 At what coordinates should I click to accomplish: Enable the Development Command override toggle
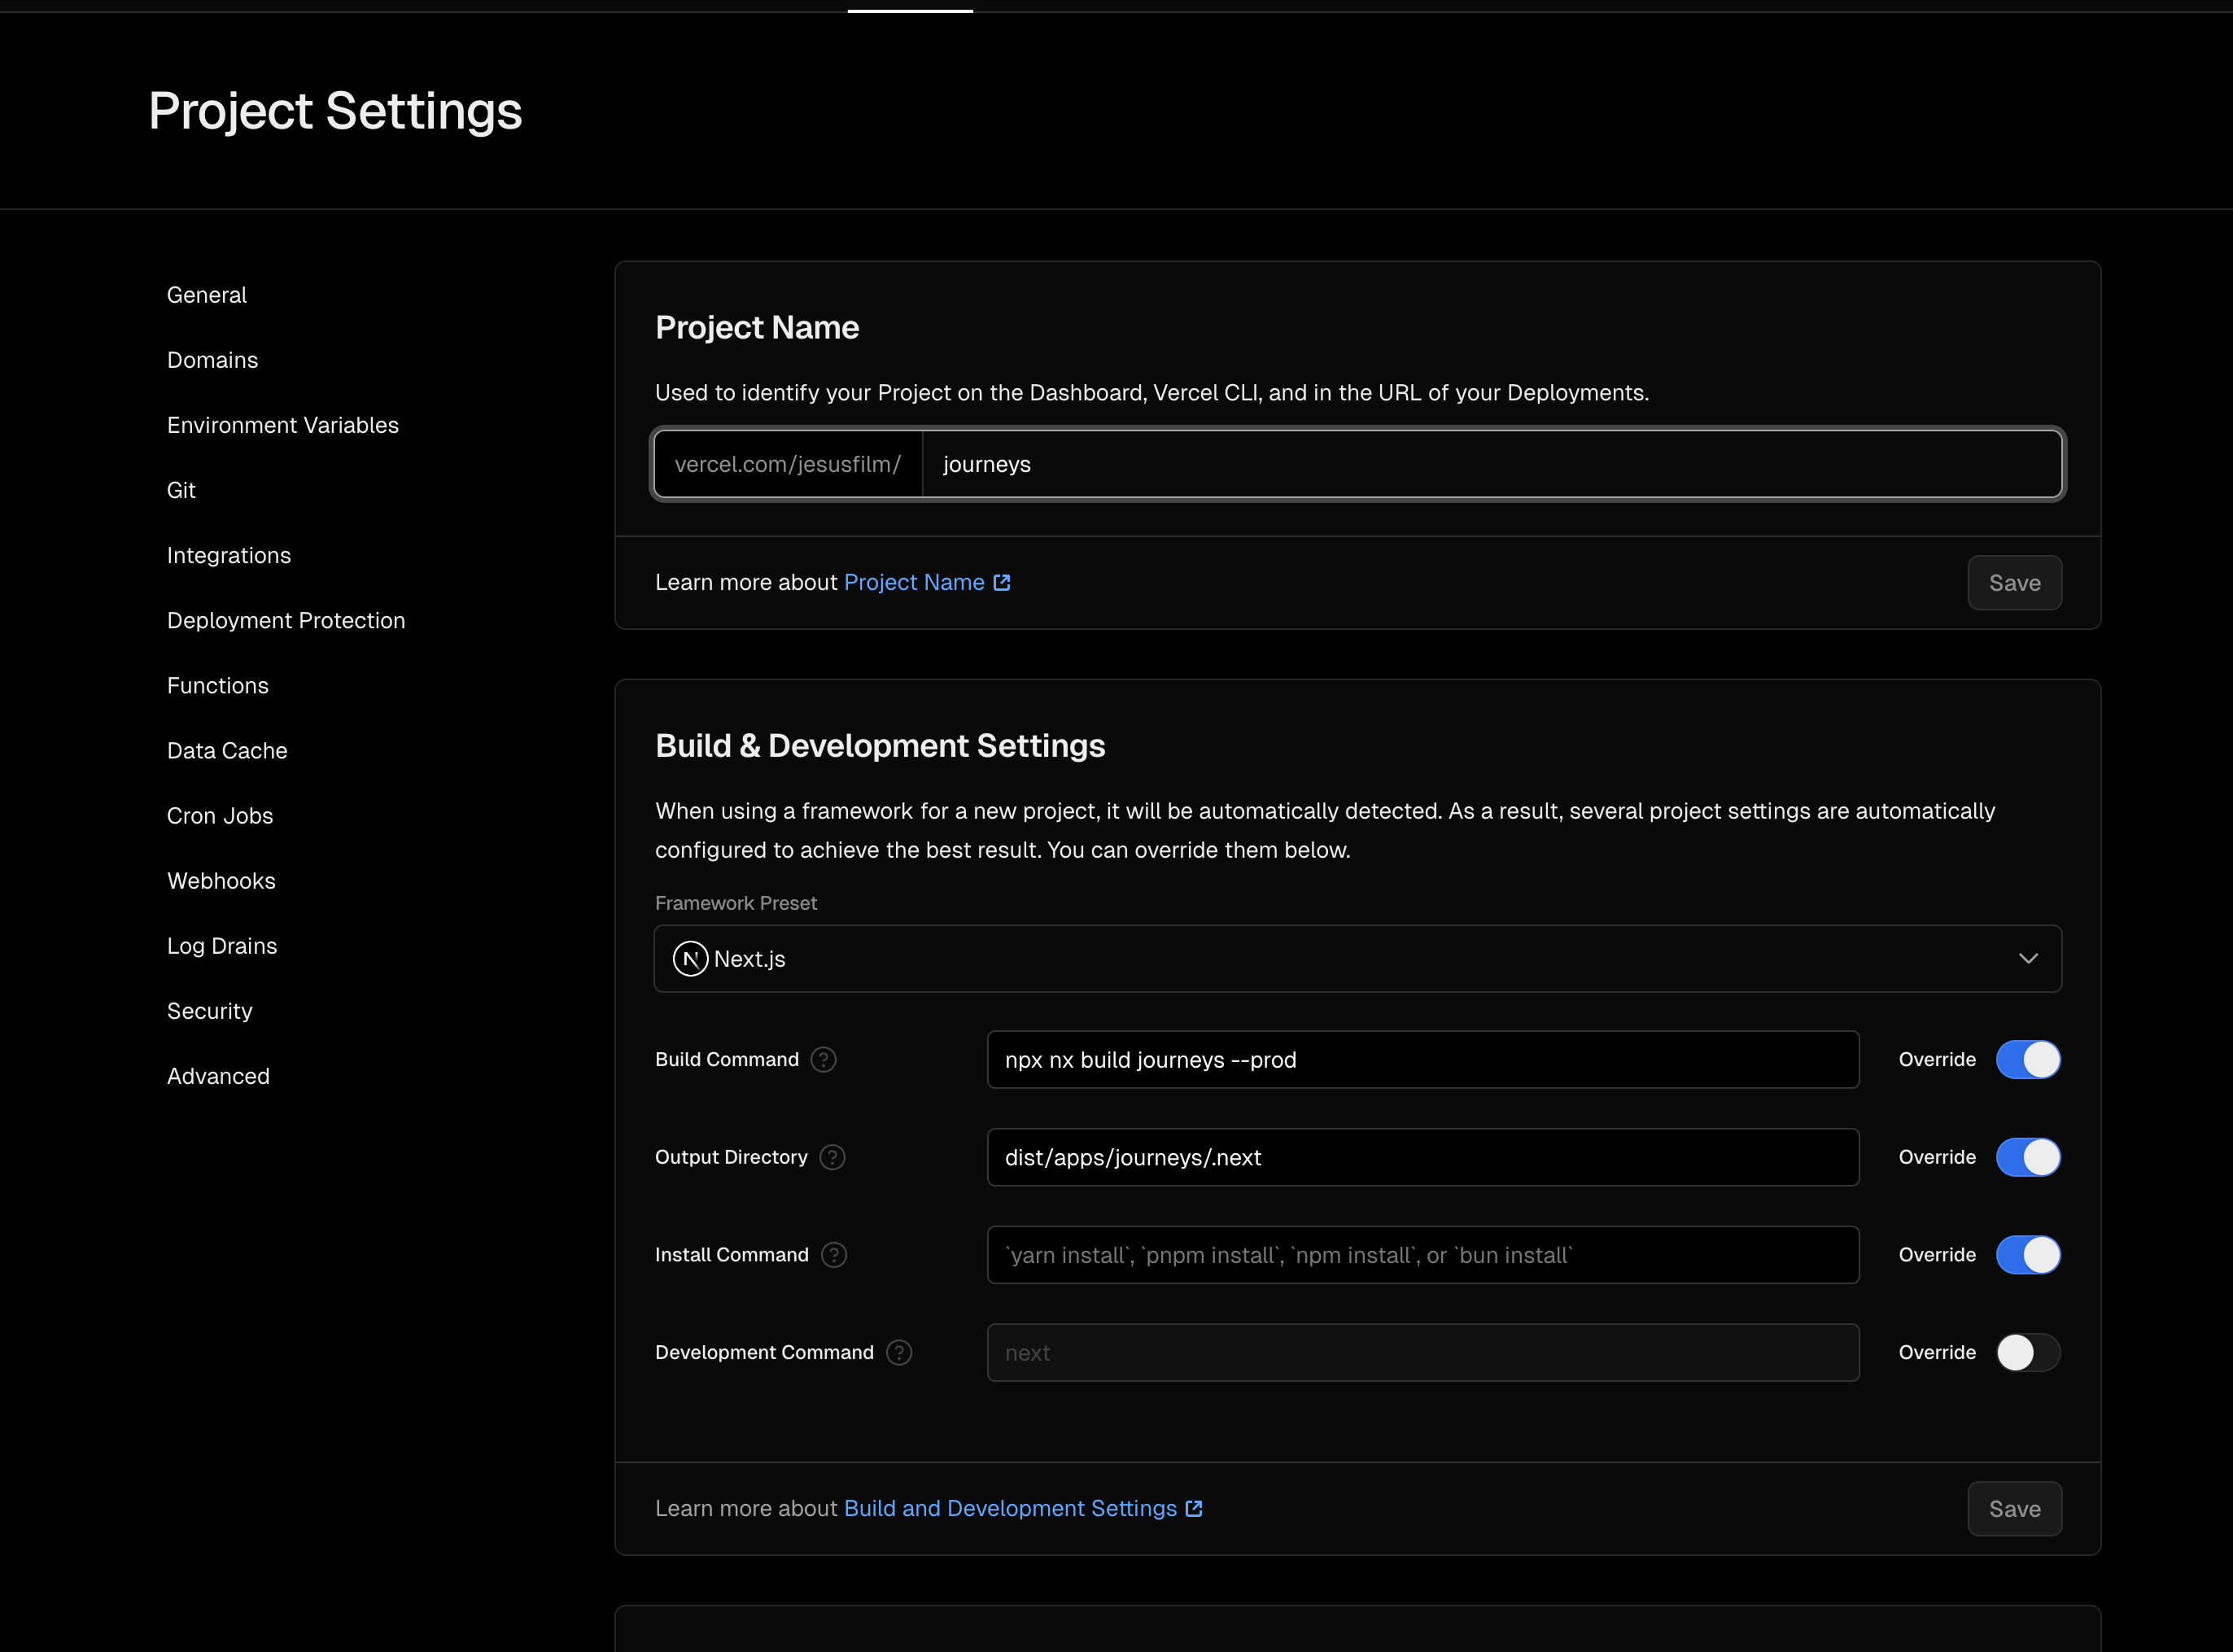point(2028,1352)
